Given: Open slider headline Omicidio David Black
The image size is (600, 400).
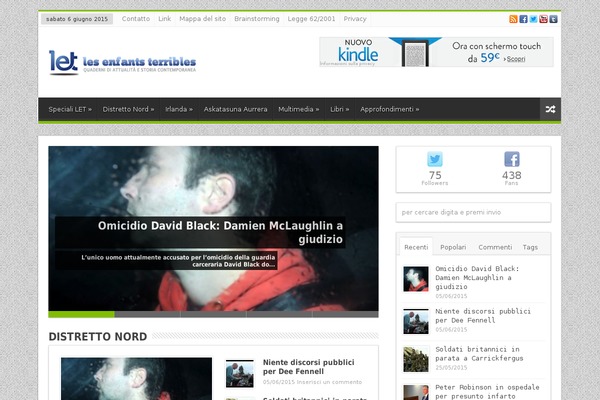Looking at the screenshot, I should coord(220,232).
